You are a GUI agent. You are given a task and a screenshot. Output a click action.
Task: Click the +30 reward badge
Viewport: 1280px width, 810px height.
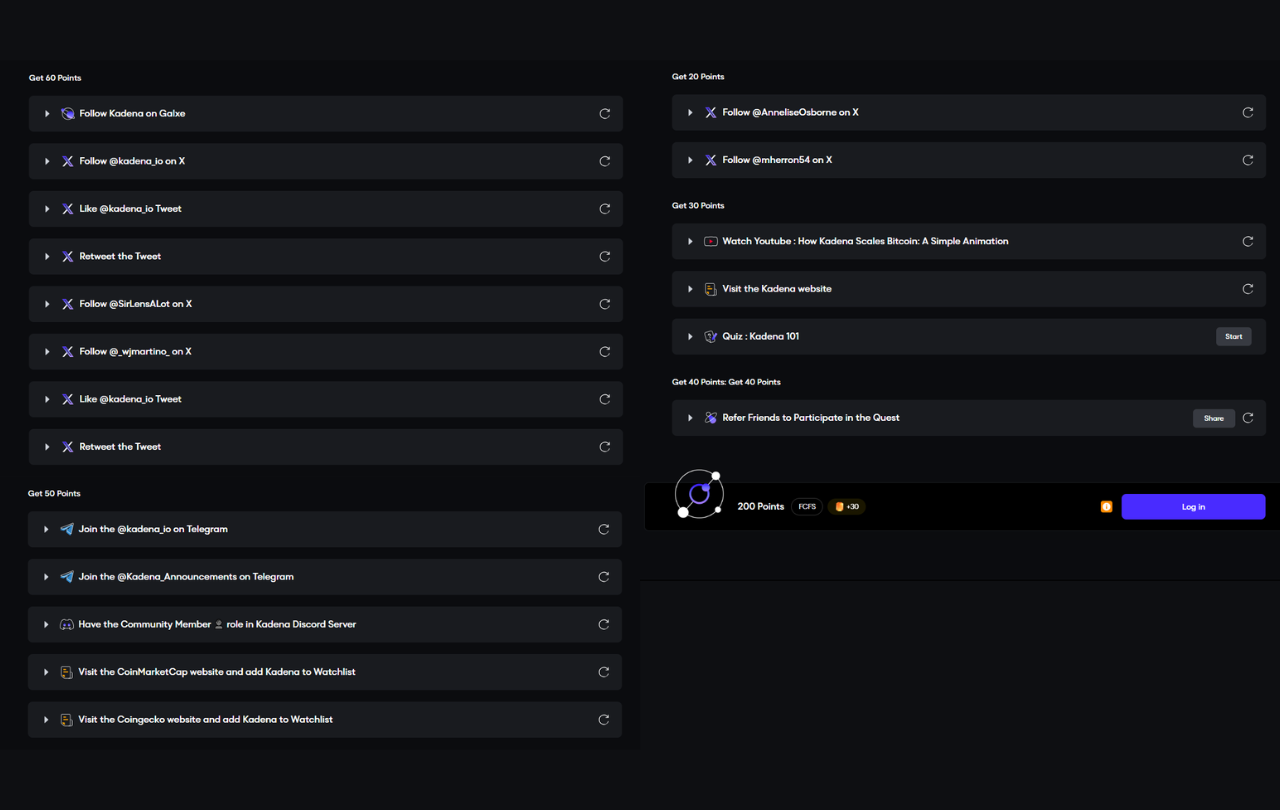point(846,507)
